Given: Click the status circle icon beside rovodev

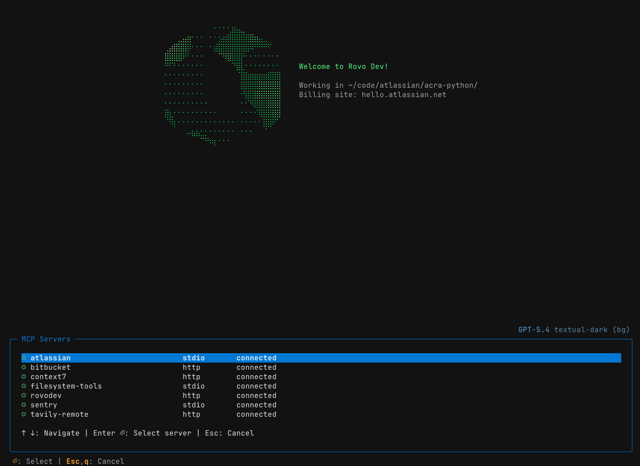Looking at the screenshot, I should click(x=24, y=395).
